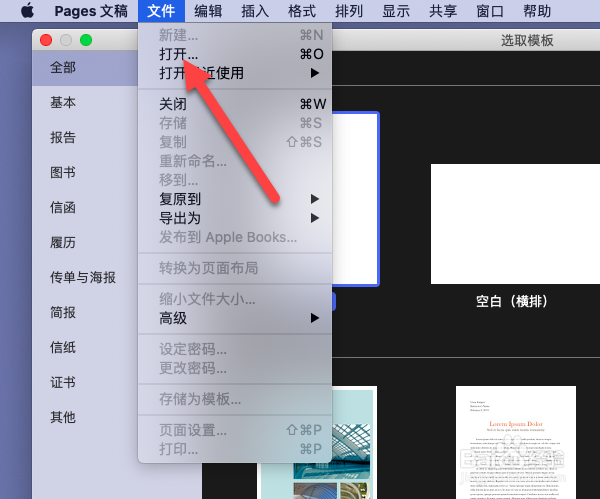Open the 排列 menu
The height and width of the screenshot is (499, 600).
click(x=349, y=11)
